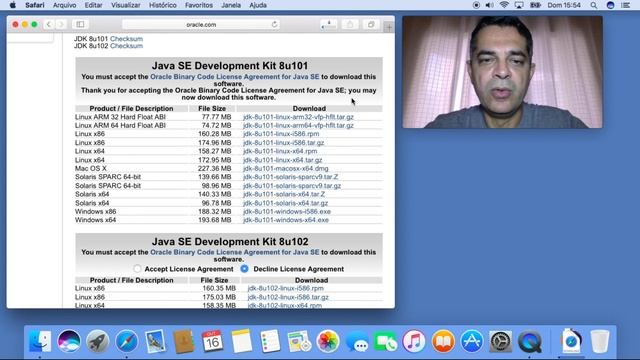Image resolution: width=640 pixels, height=360 pixels.
Task: Open Notes app in Dock
Action: [x=242, y=341]
